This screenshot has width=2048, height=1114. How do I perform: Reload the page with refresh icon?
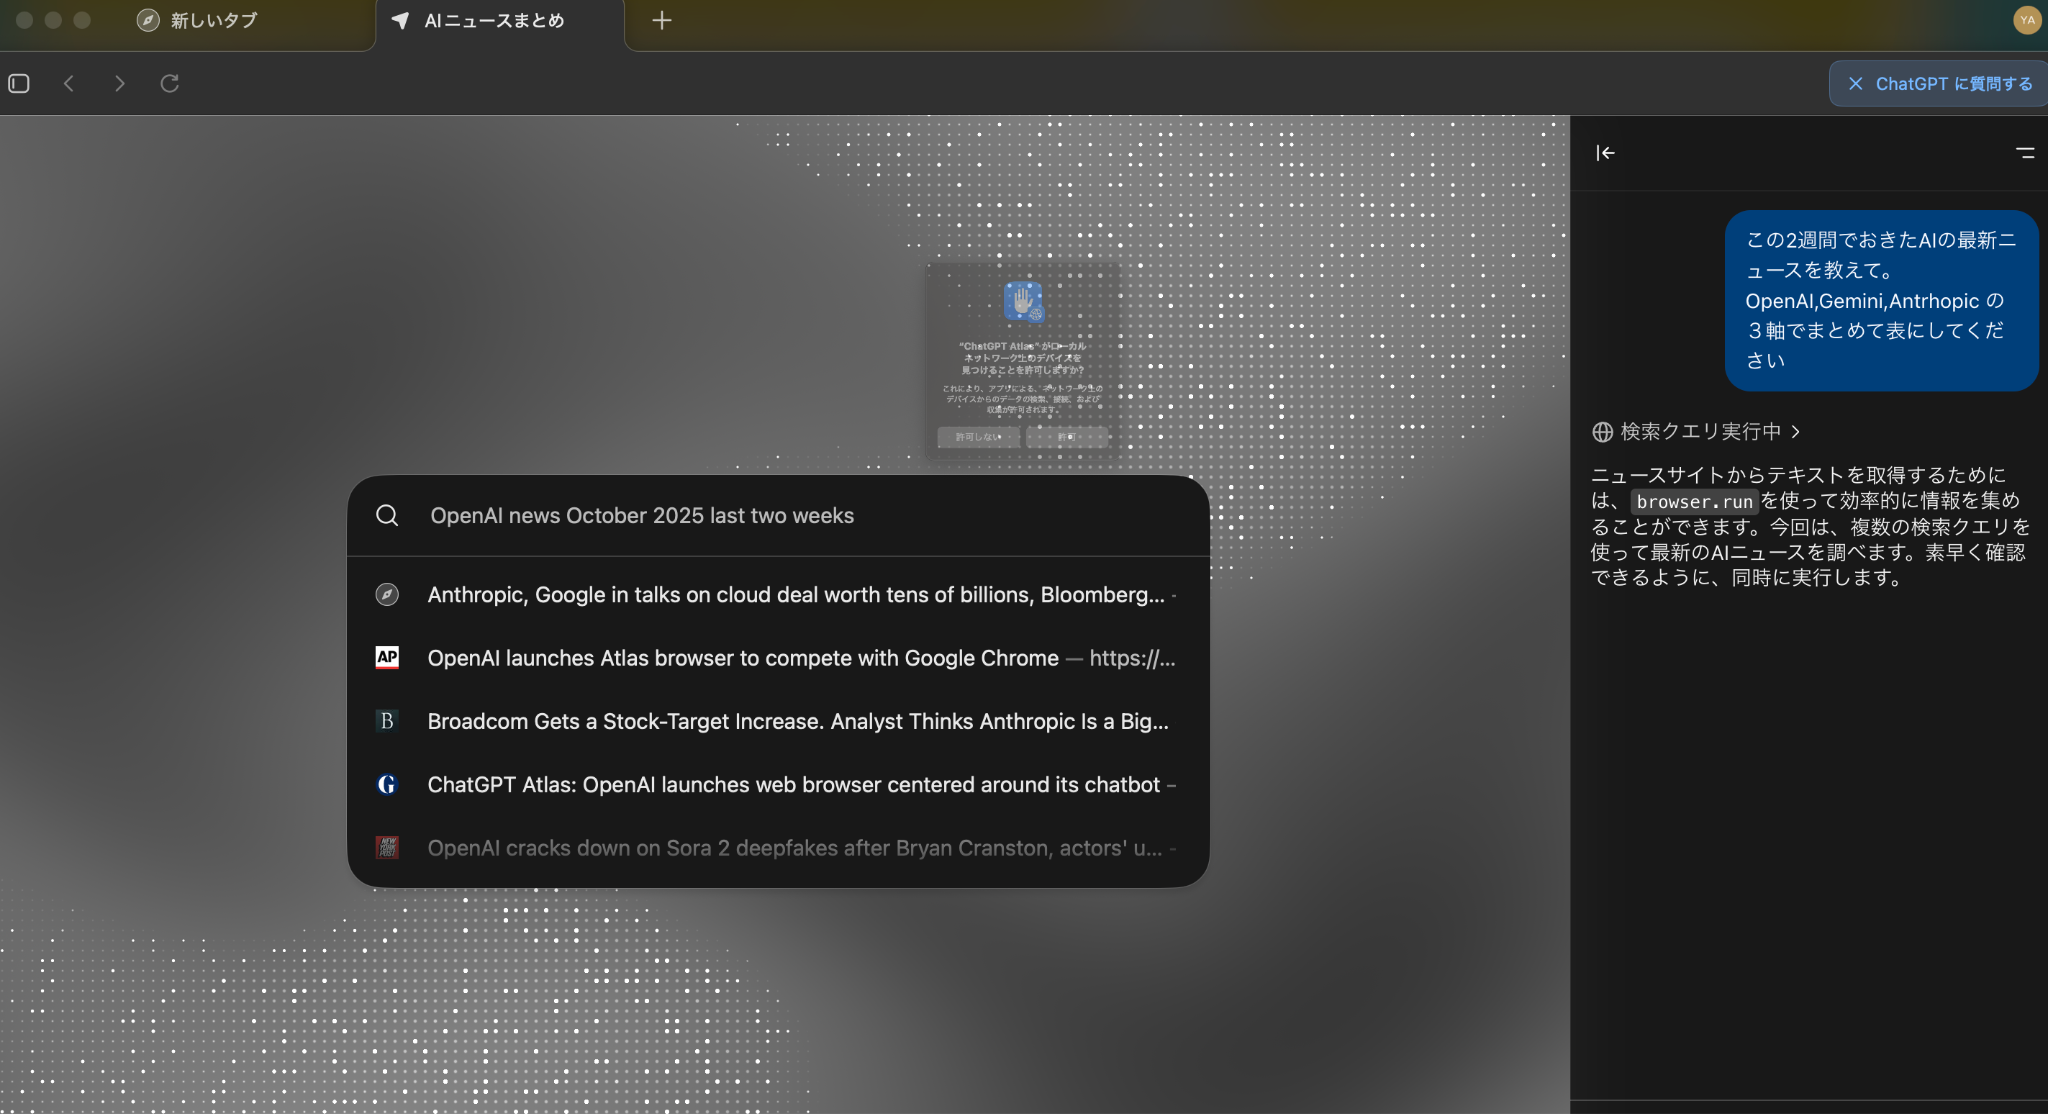(x=170, y=83)
